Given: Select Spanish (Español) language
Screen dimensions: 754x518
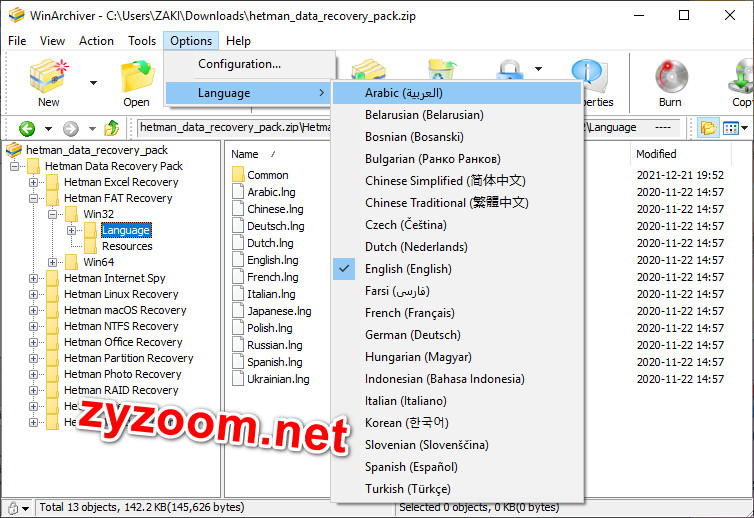Looking at the screenshot, I should pos(457,467).
